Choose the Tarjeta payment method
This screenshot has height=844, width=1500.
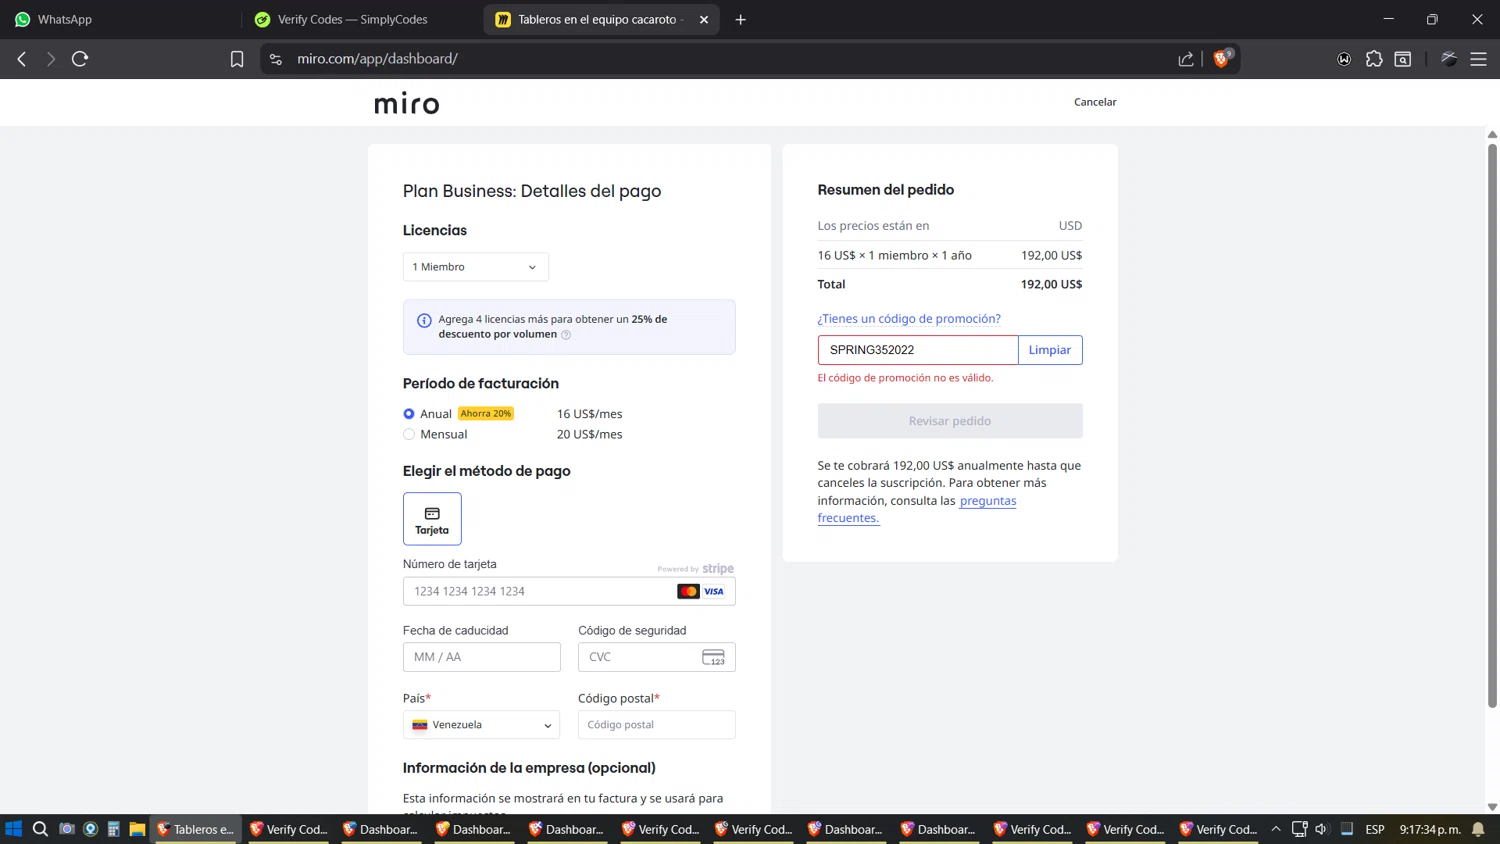432,519
